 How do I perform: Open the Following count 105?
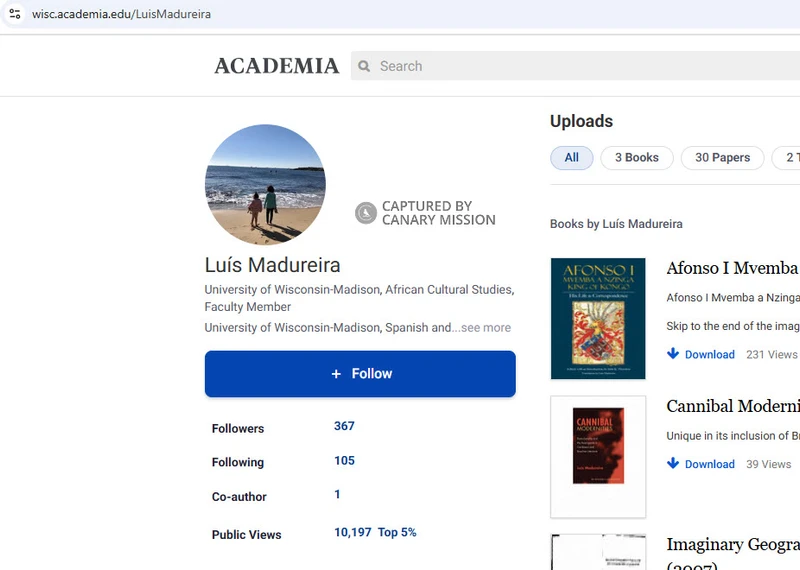(x=344, y=461)
